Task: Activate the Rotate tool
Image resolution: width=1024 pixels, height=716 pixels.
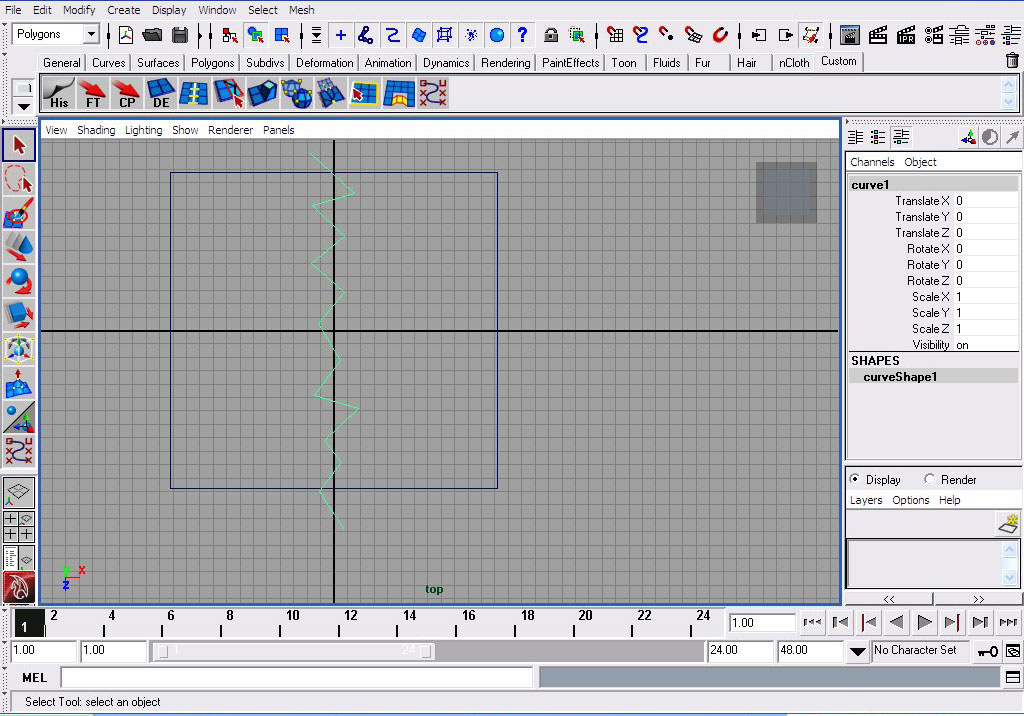Action: 19,281
